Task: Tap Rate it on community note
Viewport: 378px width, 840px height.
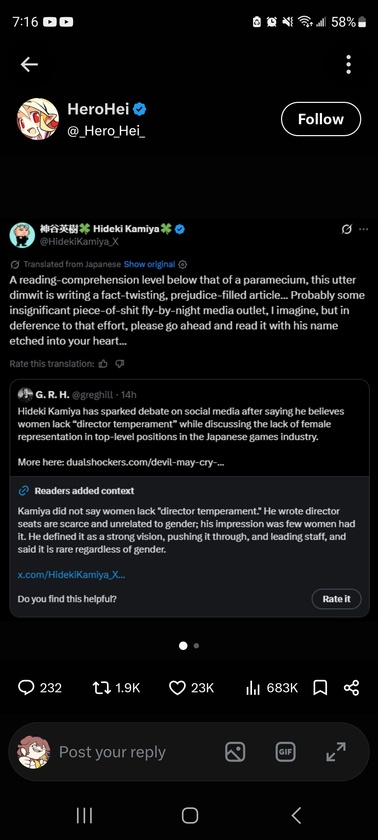Action: 336,599
